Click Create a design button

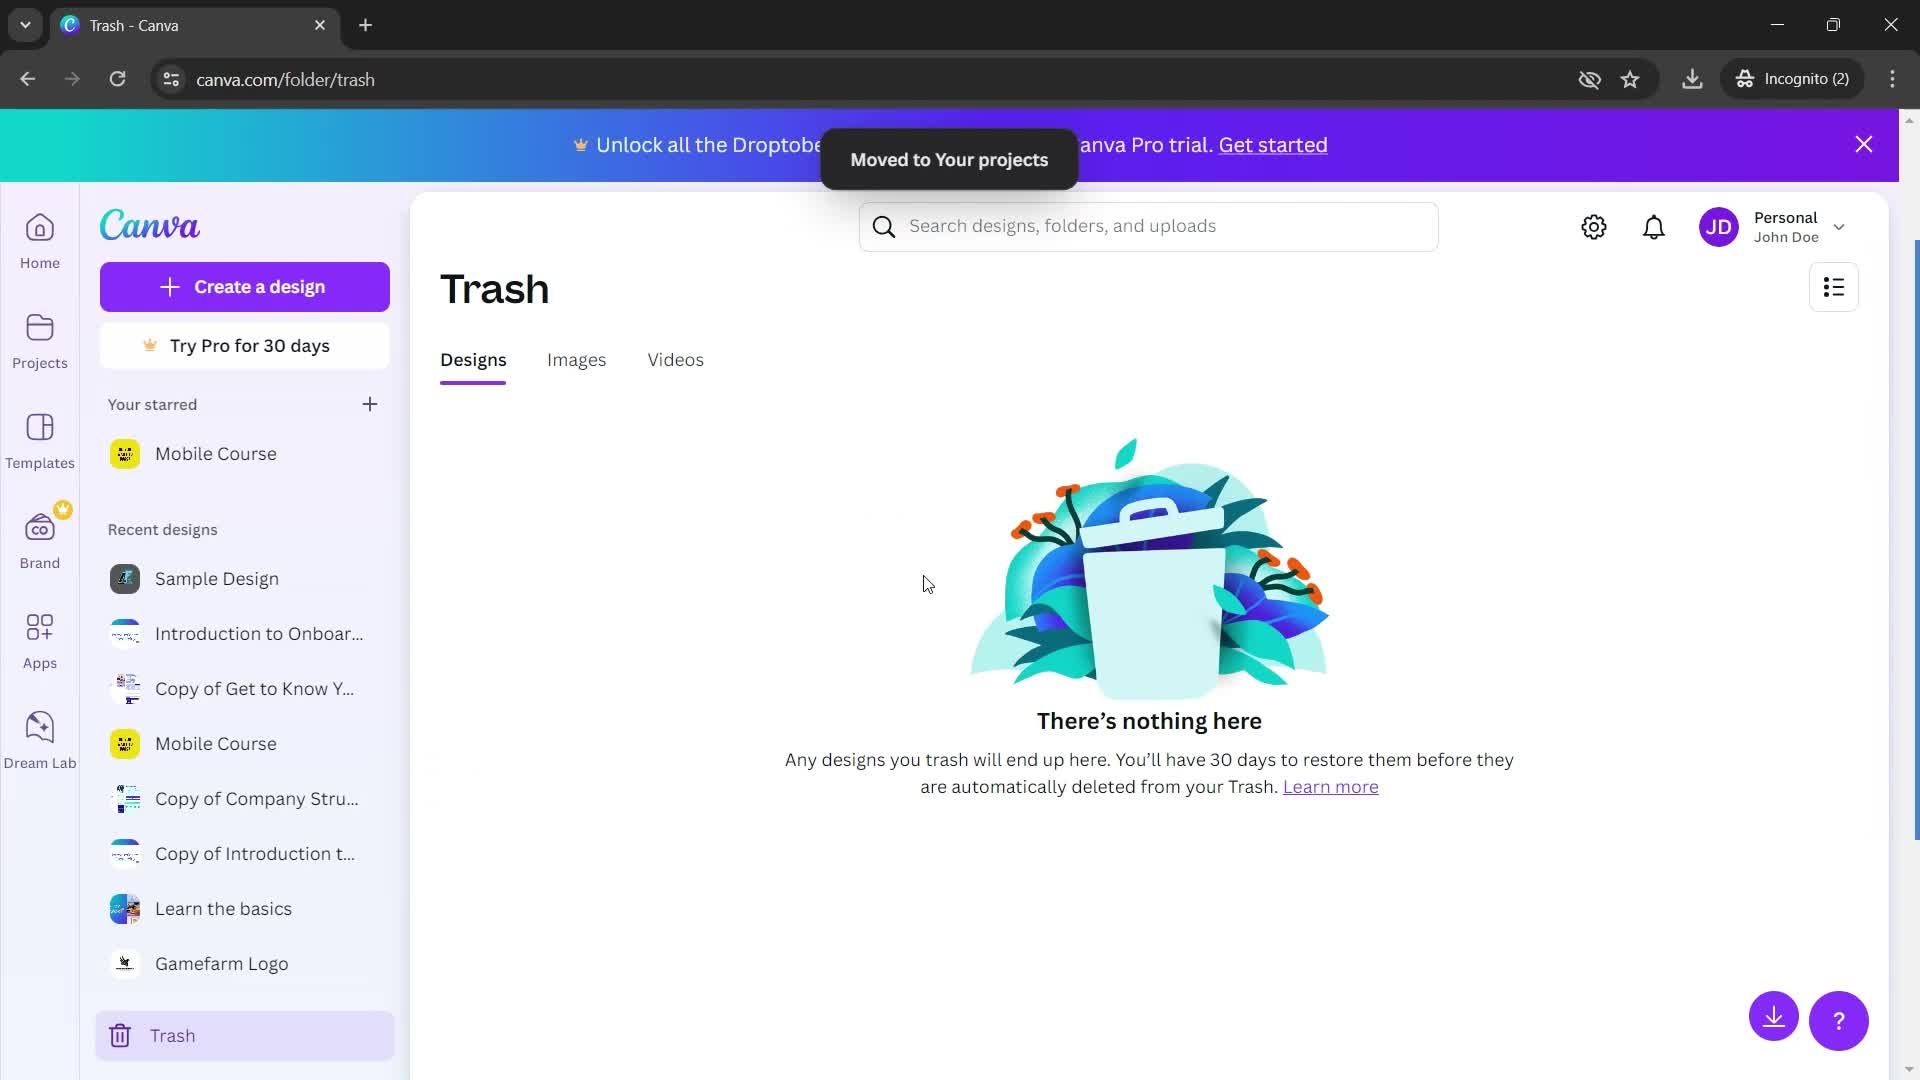(245, 287)
